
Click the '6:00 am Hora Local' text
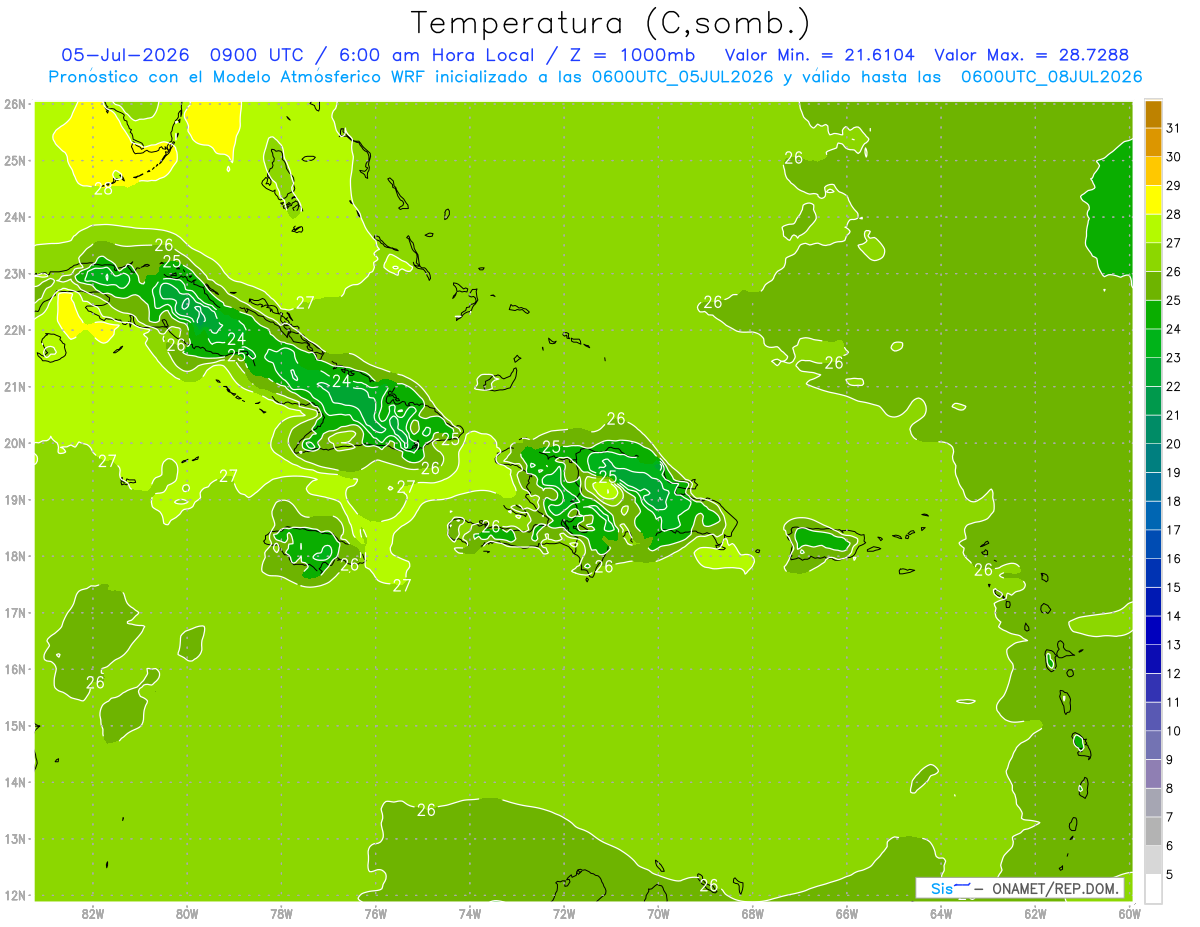tap(436, 55)
